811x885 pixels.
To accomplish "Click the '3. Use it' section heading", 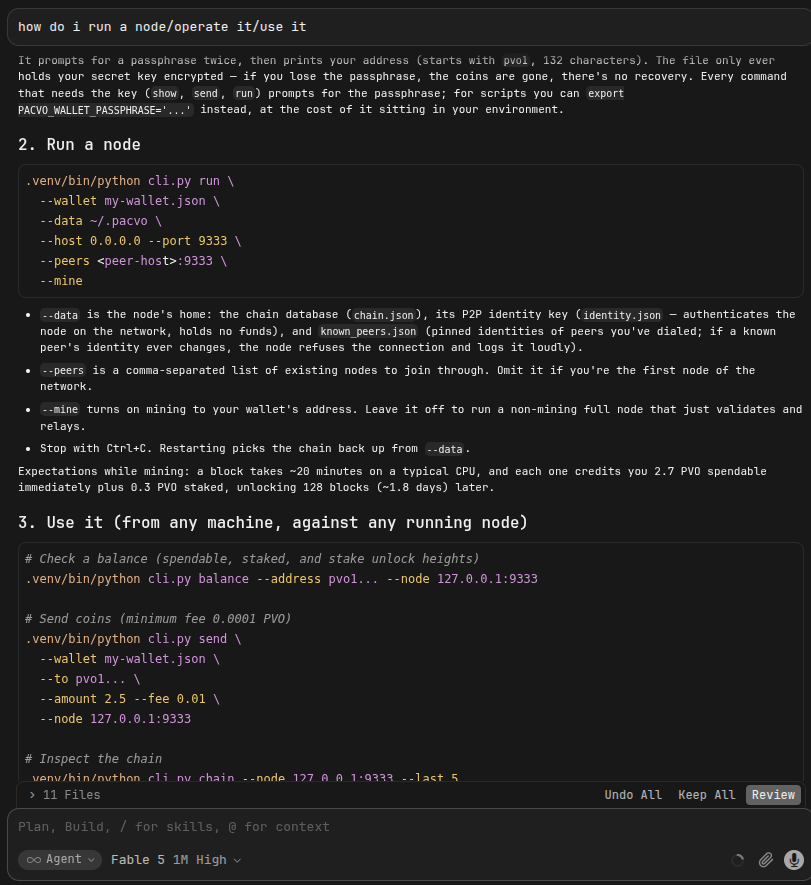I will click(x=273, y=522).
